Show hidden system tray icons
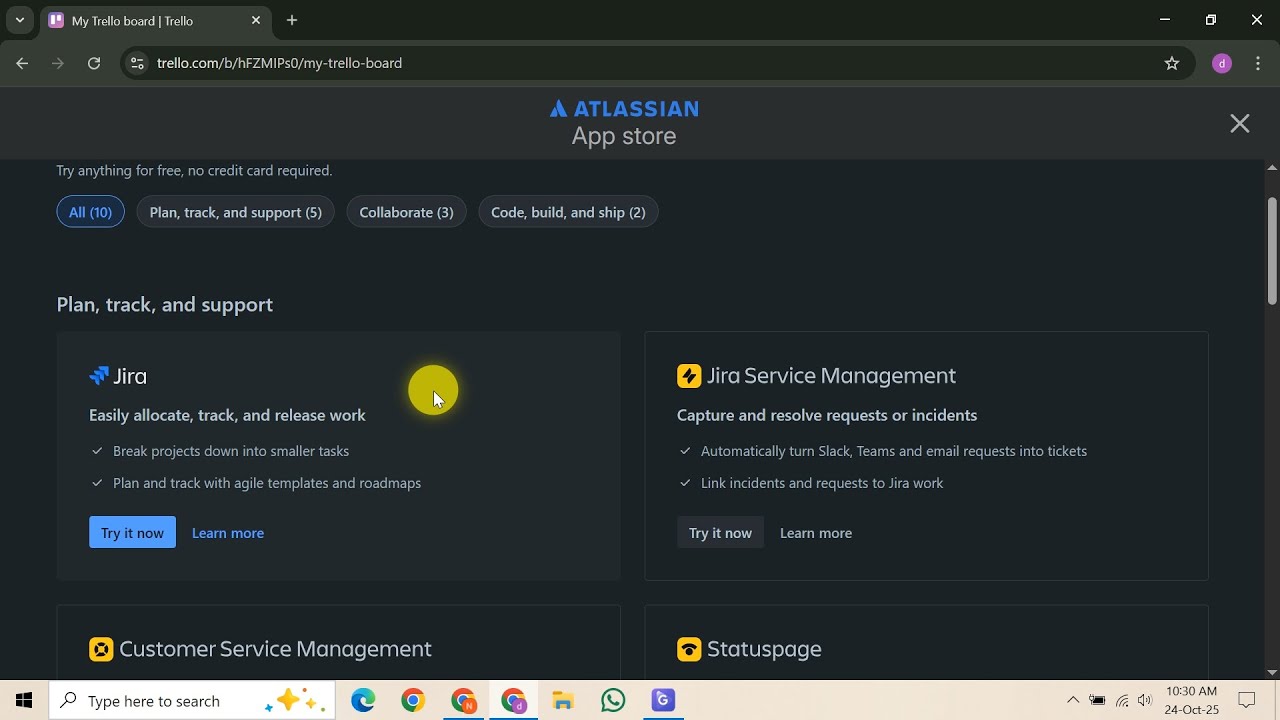Viewport: 1280px width, 720px height. (x=1073, y=701)
